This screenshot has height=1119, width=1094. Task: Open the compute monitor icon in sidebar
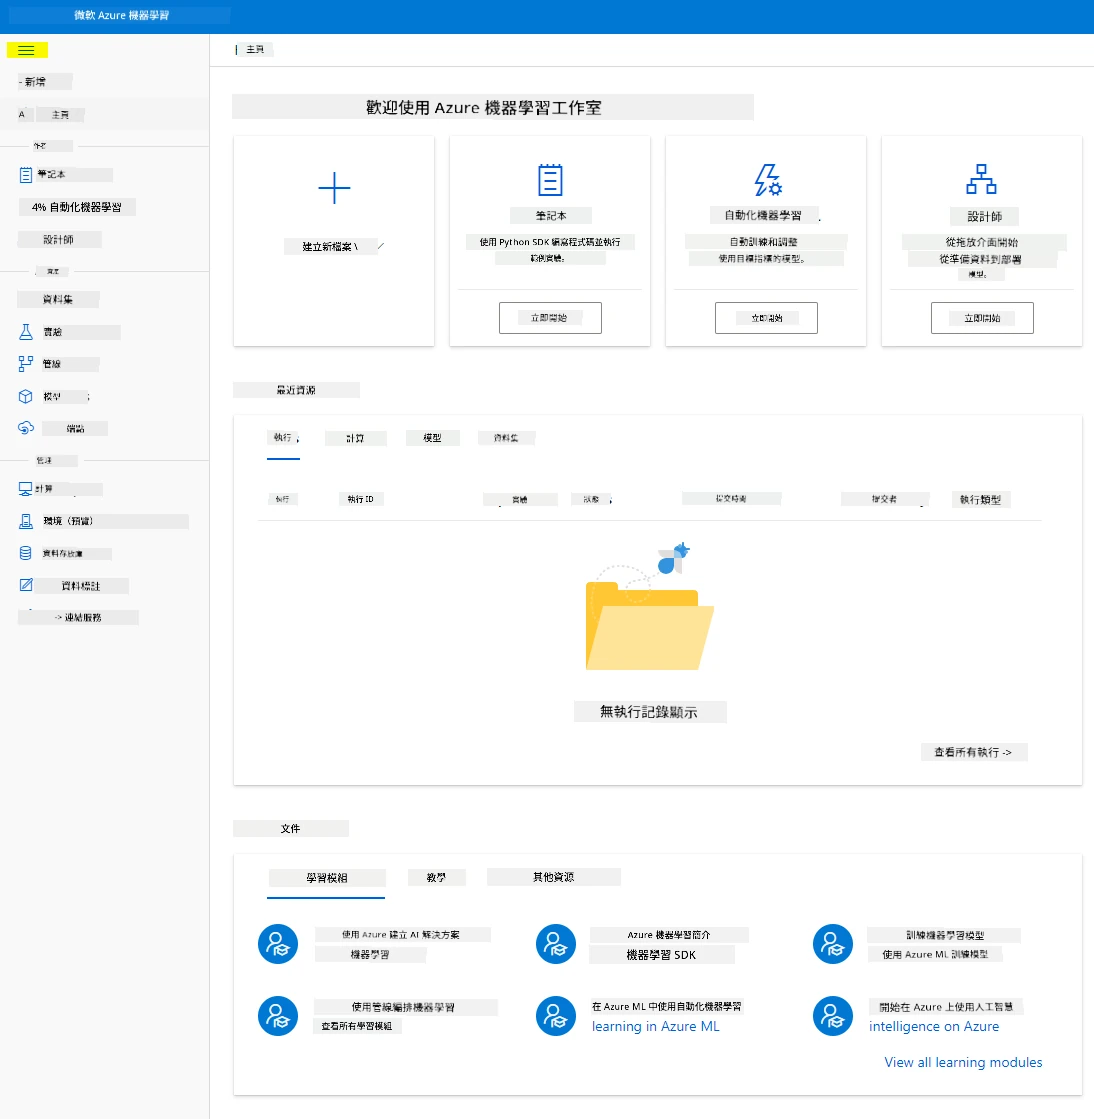tap(26, 489)
